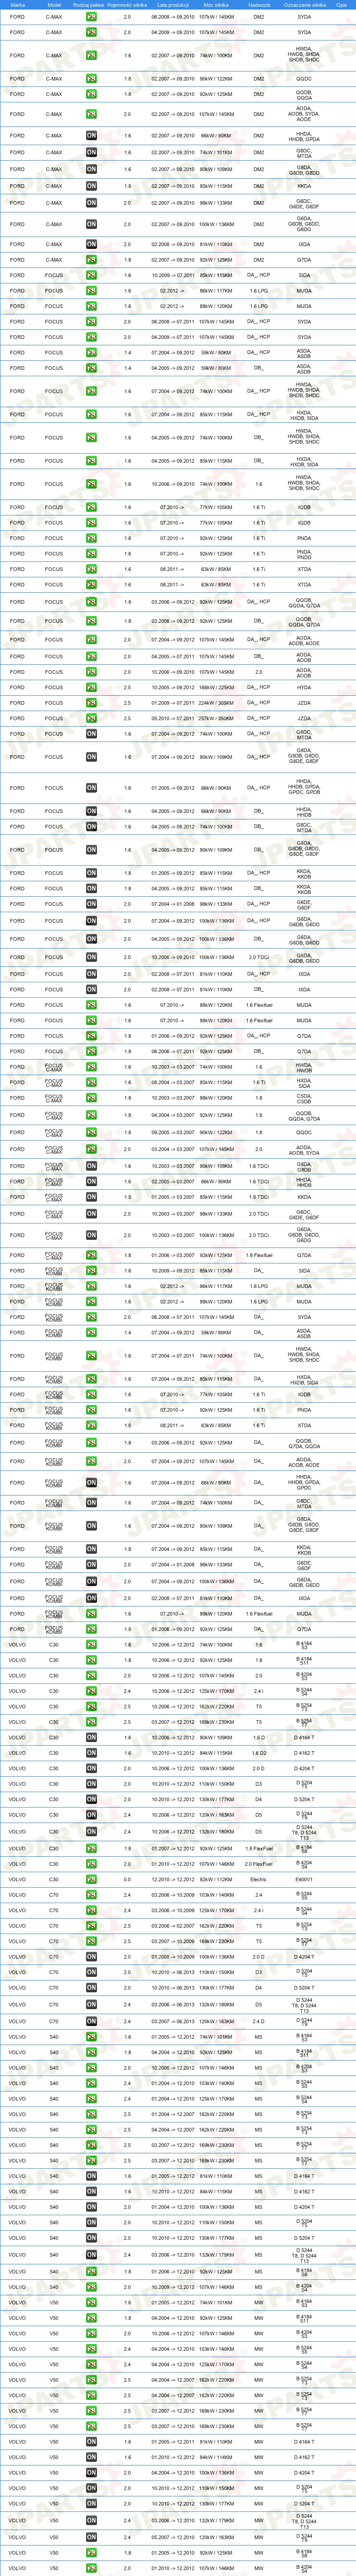
Task: Click ON diesel icon in Volvo C30 1.6 D2 row
Action: pos(91,1753)
